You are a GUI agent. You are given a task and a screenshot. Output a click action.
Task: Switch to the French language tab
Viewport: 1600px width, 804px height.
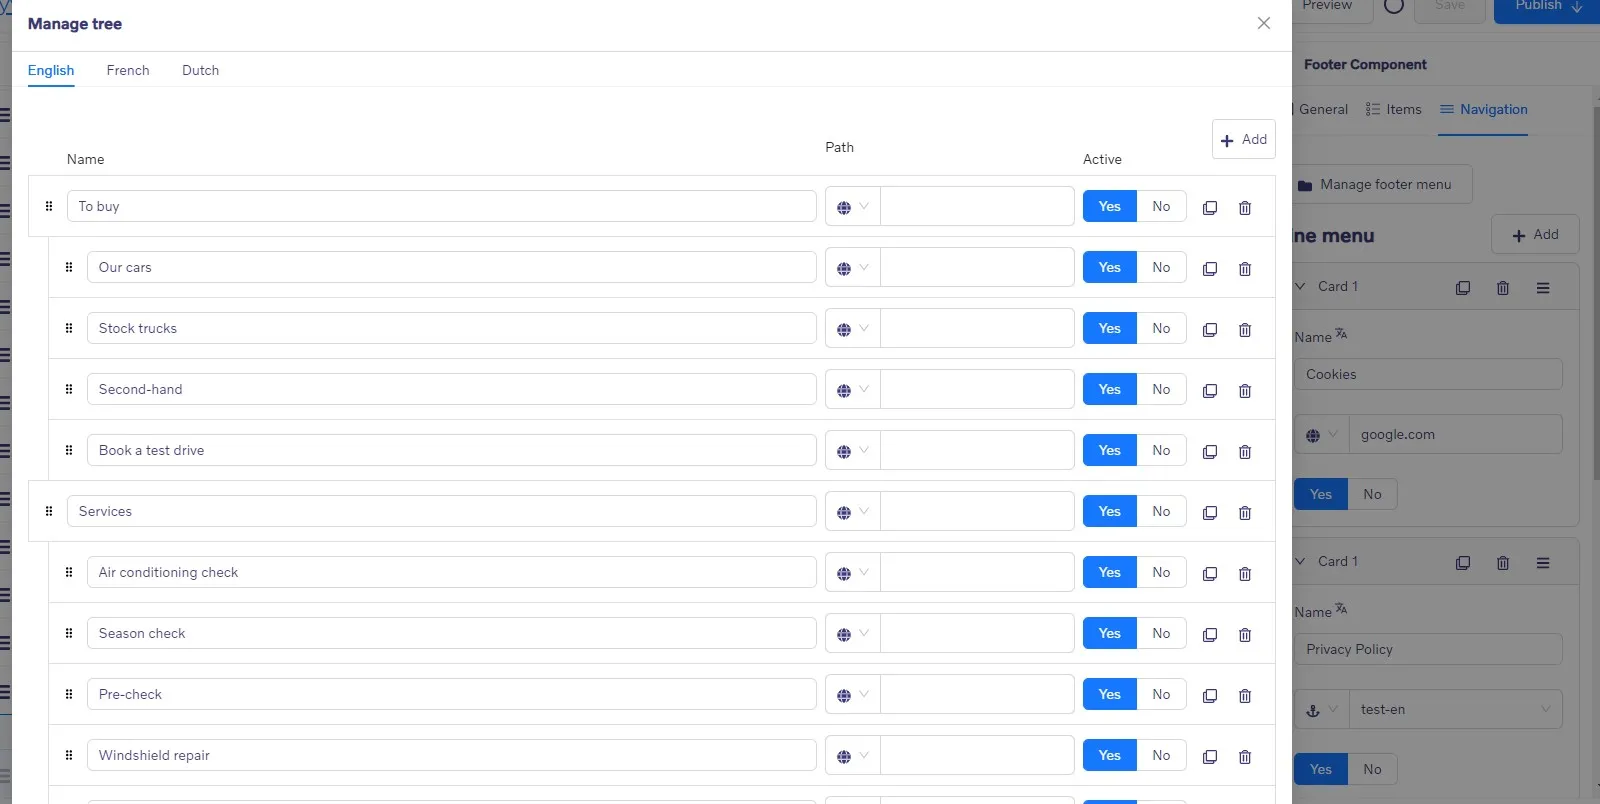coord(128,70)
